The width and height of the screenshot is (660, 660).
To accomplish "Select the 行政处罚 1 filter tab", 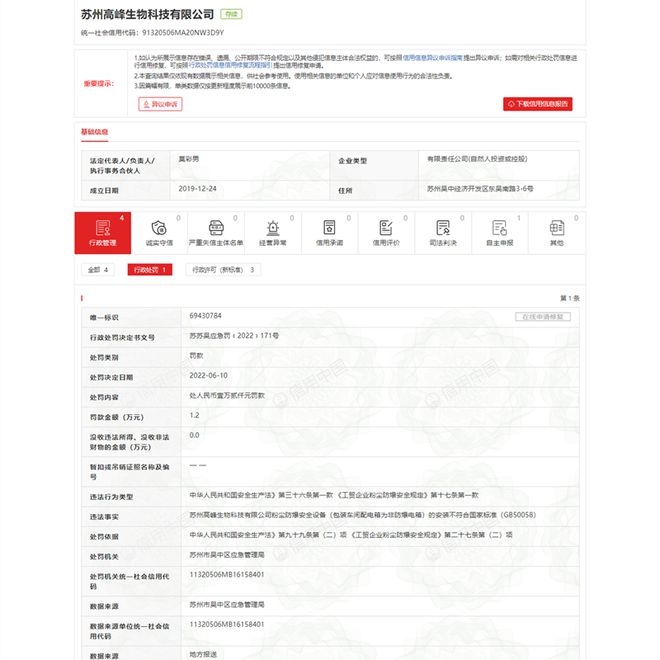I will click(150, 270).
